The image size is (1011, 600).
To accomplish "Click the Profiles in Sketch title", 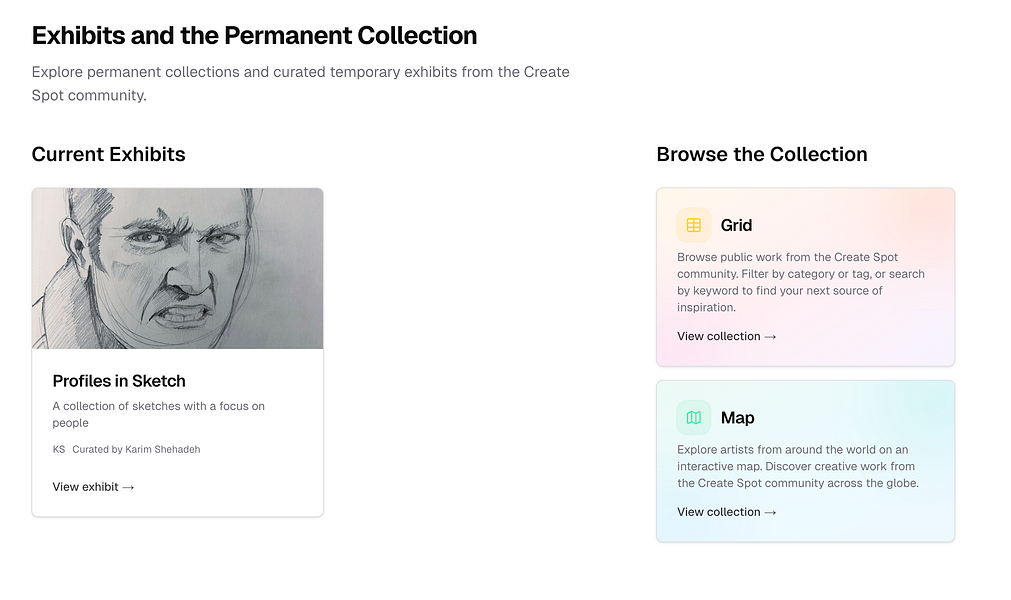I will [x=119, y=381].
